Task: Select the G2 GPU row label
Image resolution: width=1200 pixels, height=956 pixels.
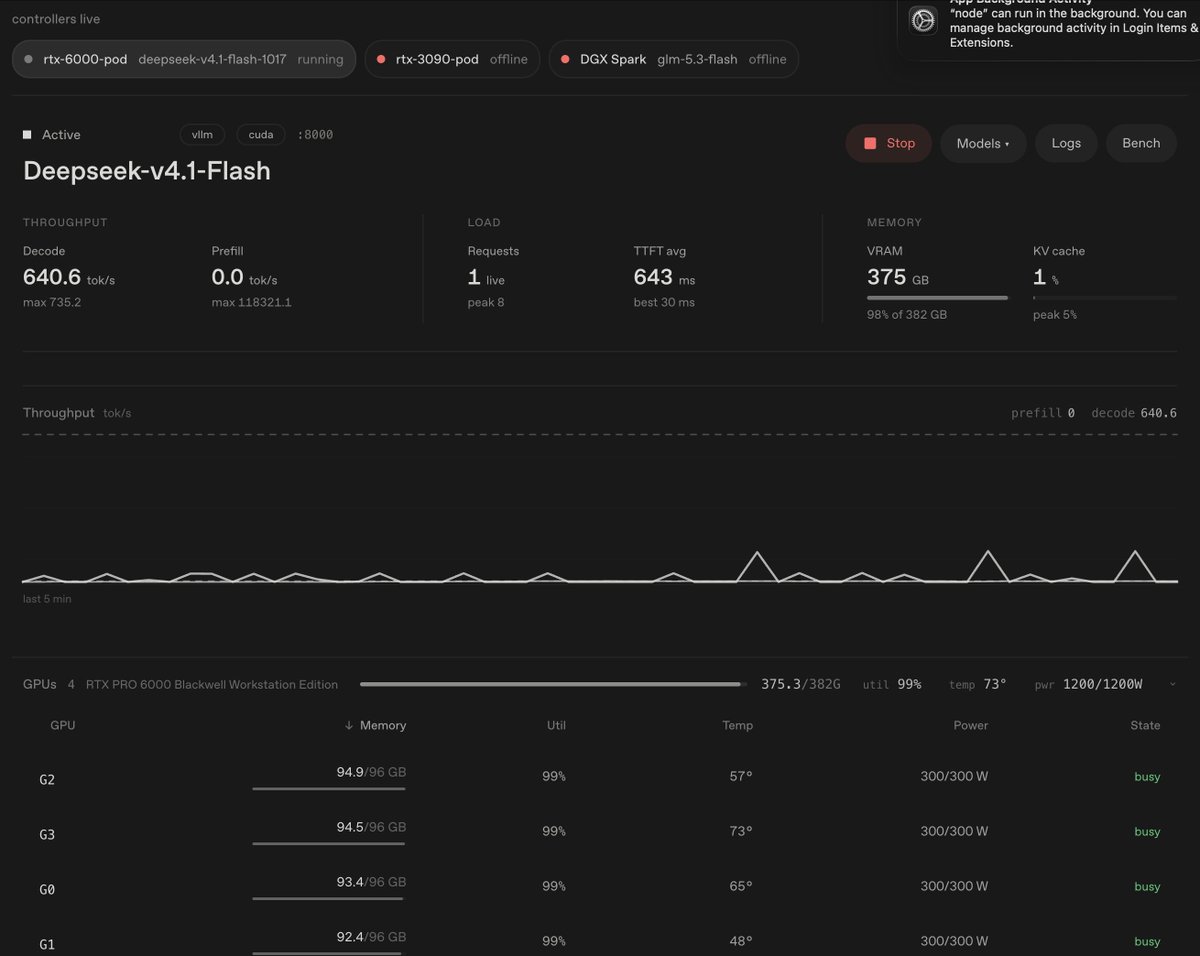Action: tap(47, 779)
